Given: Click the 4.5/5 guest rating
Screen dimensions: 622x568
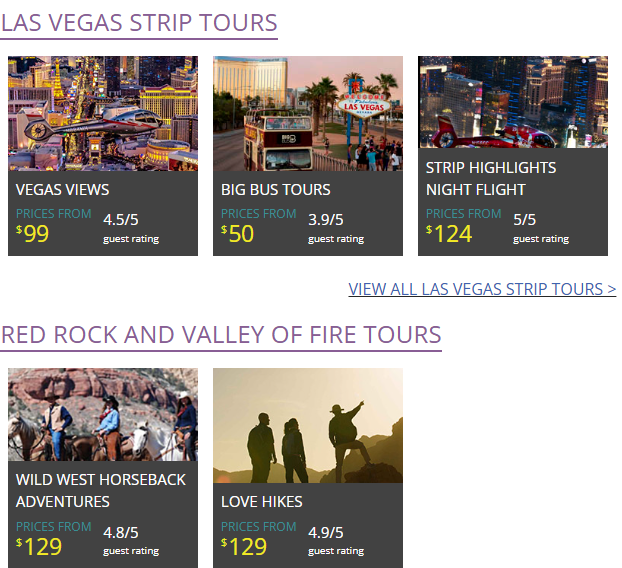Looking at the screenshot, I should [121, 220].
